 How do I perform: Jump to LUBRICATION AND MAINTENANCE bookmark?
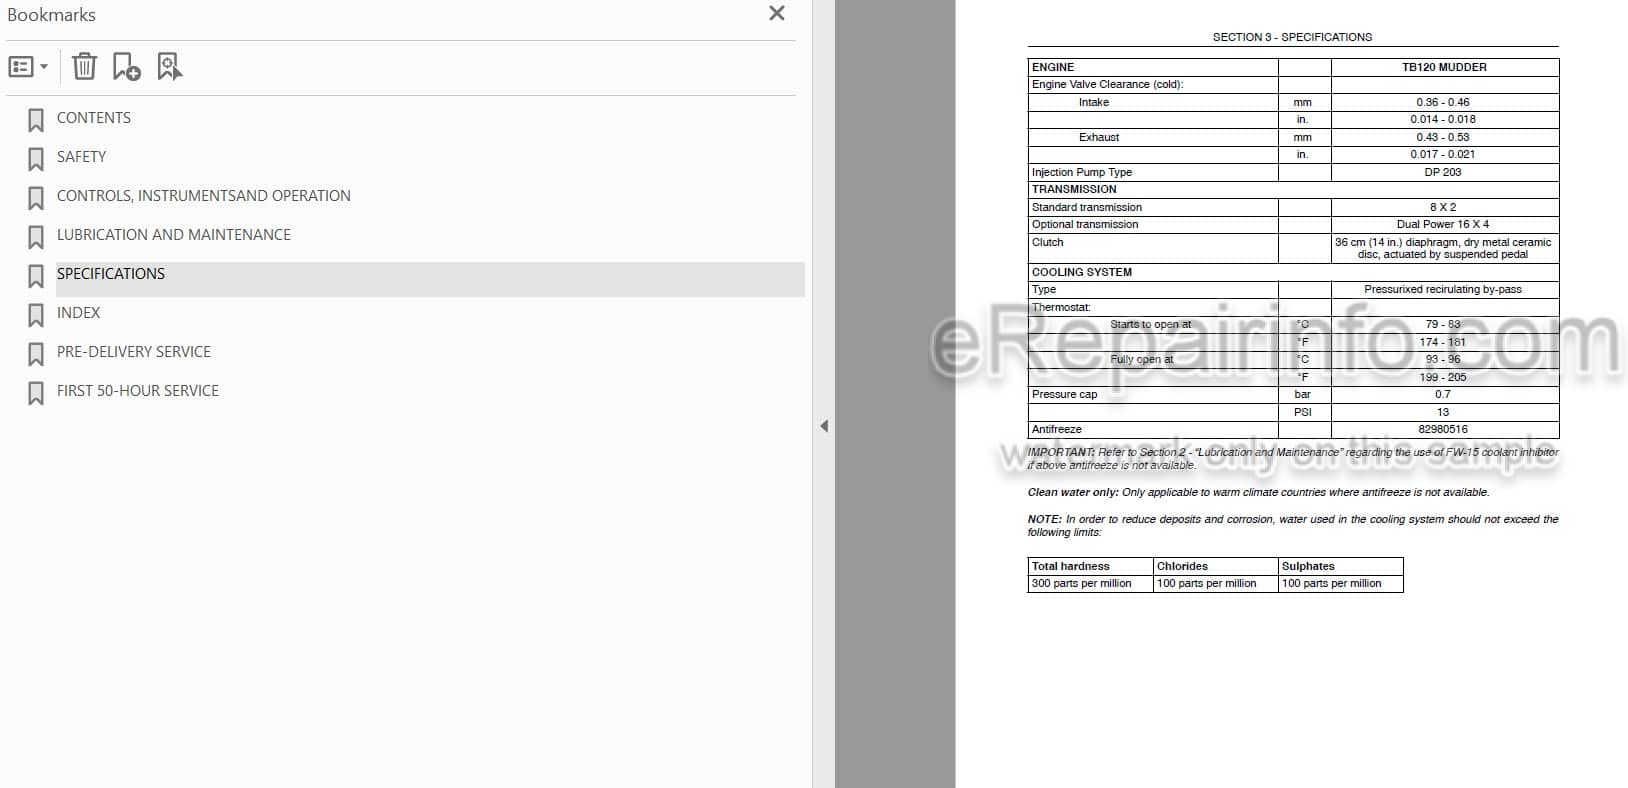pos(174,235)
